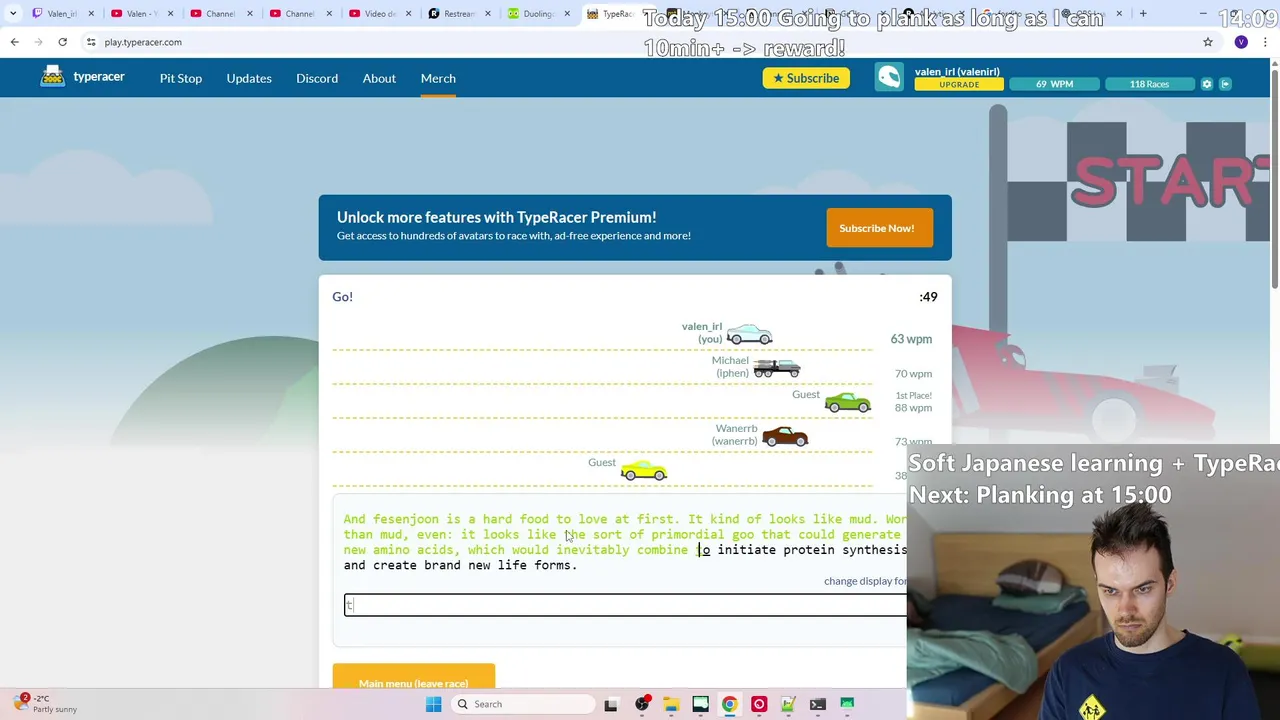Click the word 'initiate' in the race text

[x=746, y=550]
